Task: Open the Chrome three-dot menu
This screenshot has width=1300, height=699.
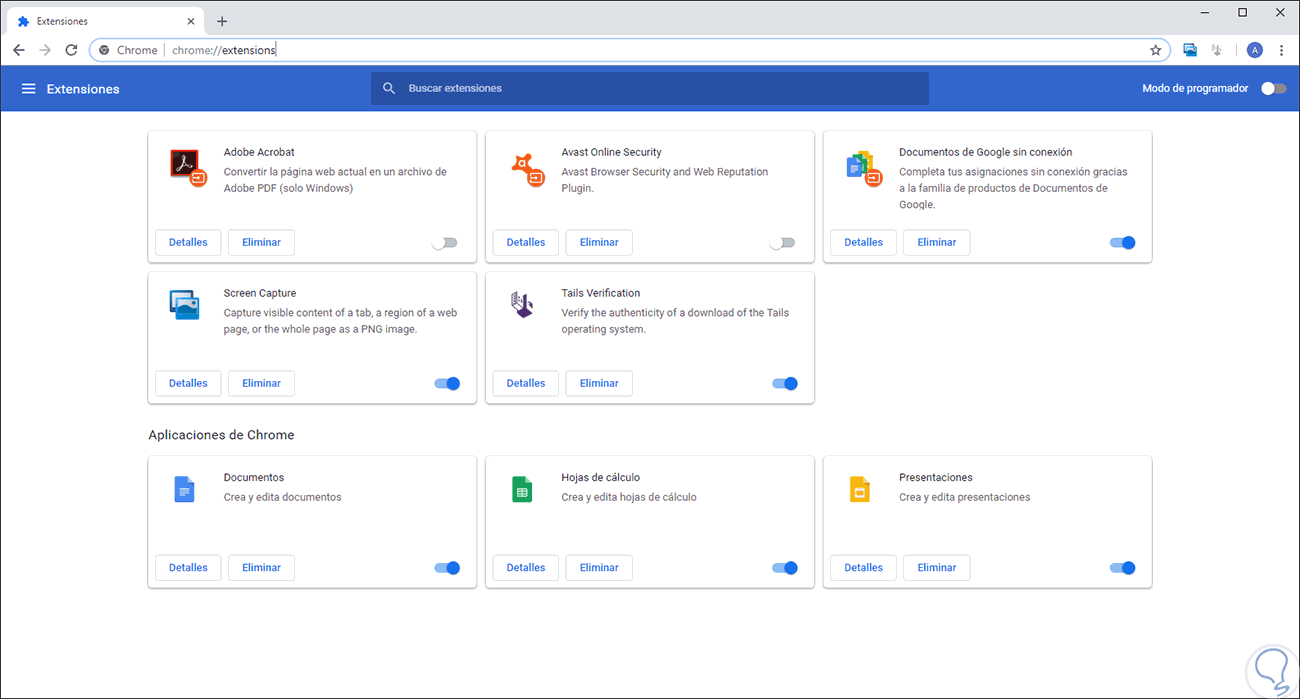Action: 1283,50
